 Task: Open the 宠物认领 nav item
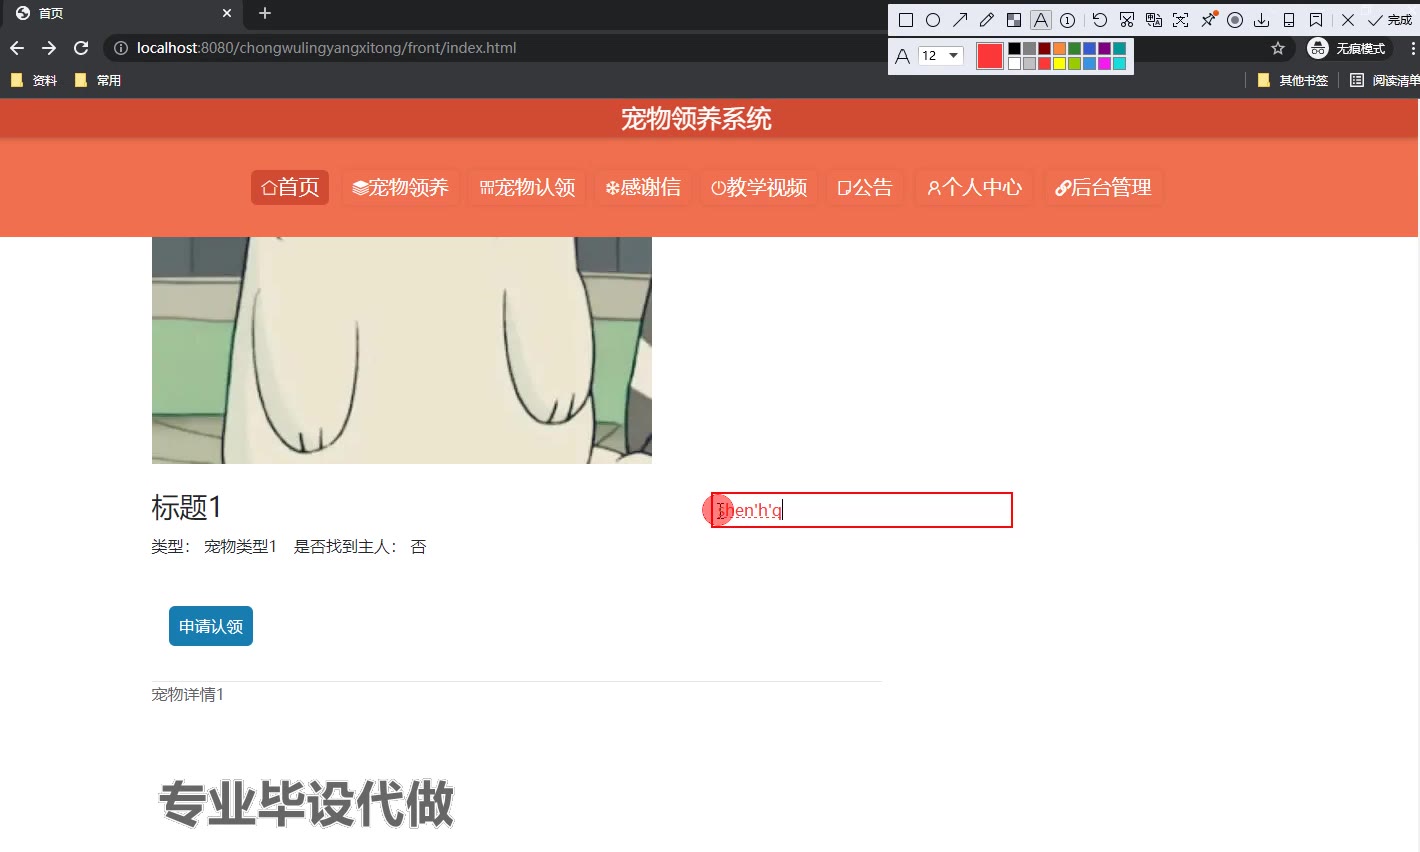[x=528, y=187]
